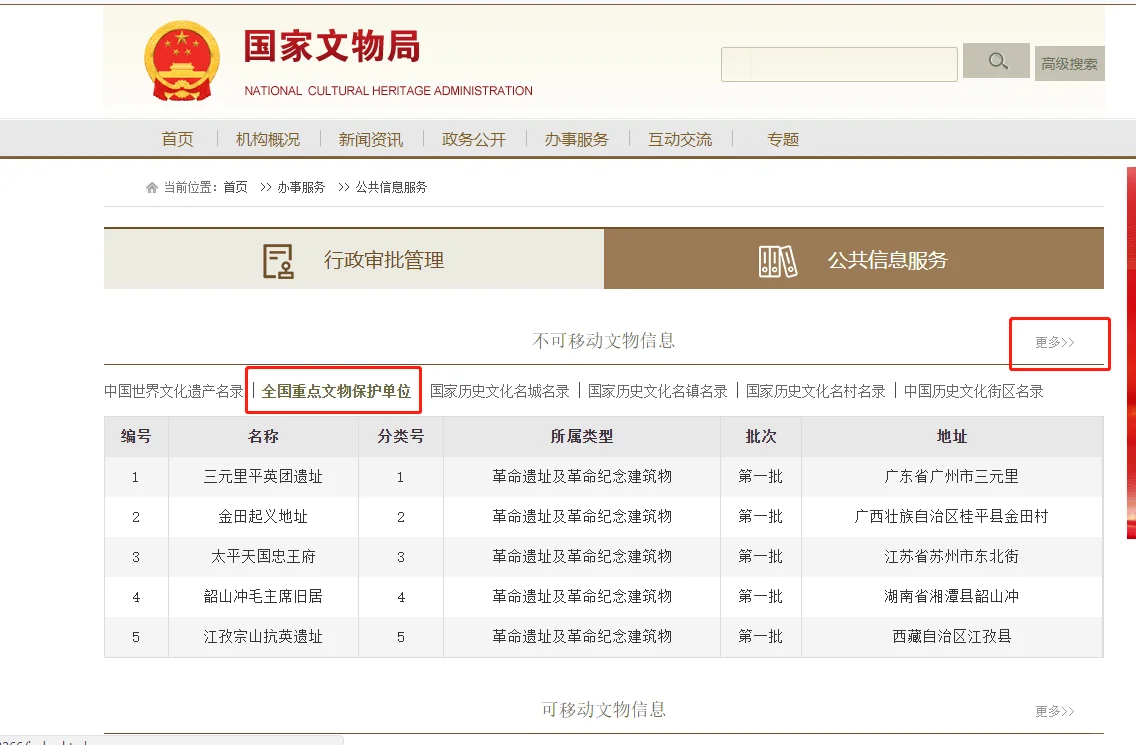
Task: Click the 编号 column header
Action: [136, 436]
